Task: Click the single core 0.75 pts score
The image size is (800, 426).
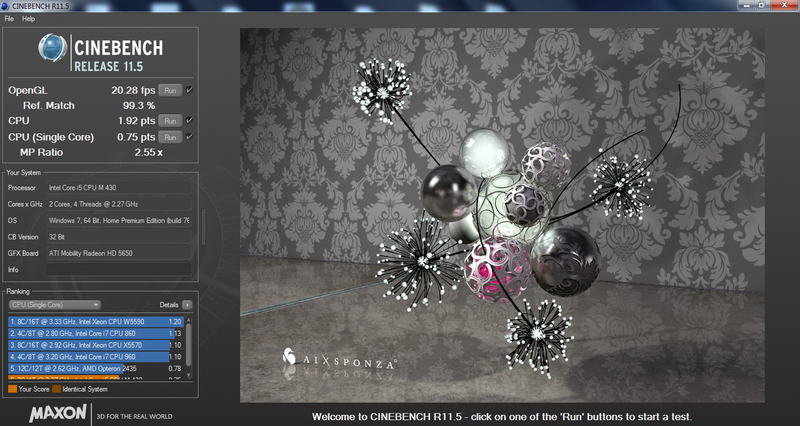Action: click(136, 137)
